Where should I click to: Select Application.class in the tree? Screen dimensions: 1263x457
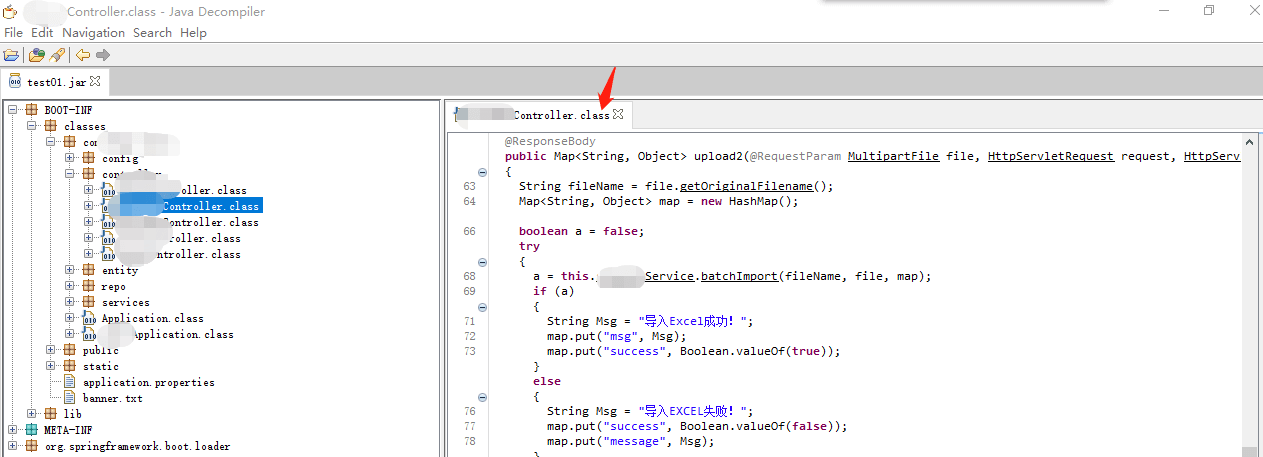(x=152, y=318)
